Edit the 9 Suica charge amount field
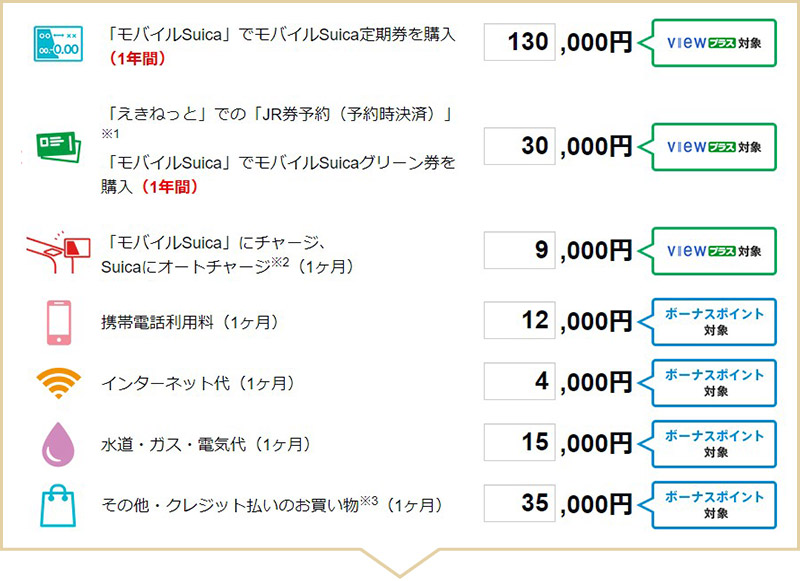This screenshot has height=581, width=800. [x=519, y=250]
